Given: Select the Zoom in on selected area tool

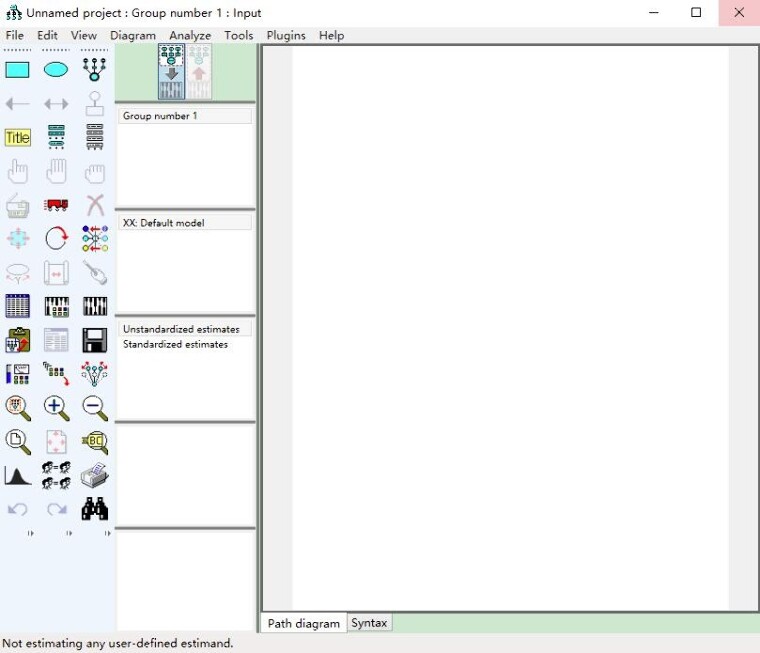Looking at the screenshot, I should tap(18, 408).
